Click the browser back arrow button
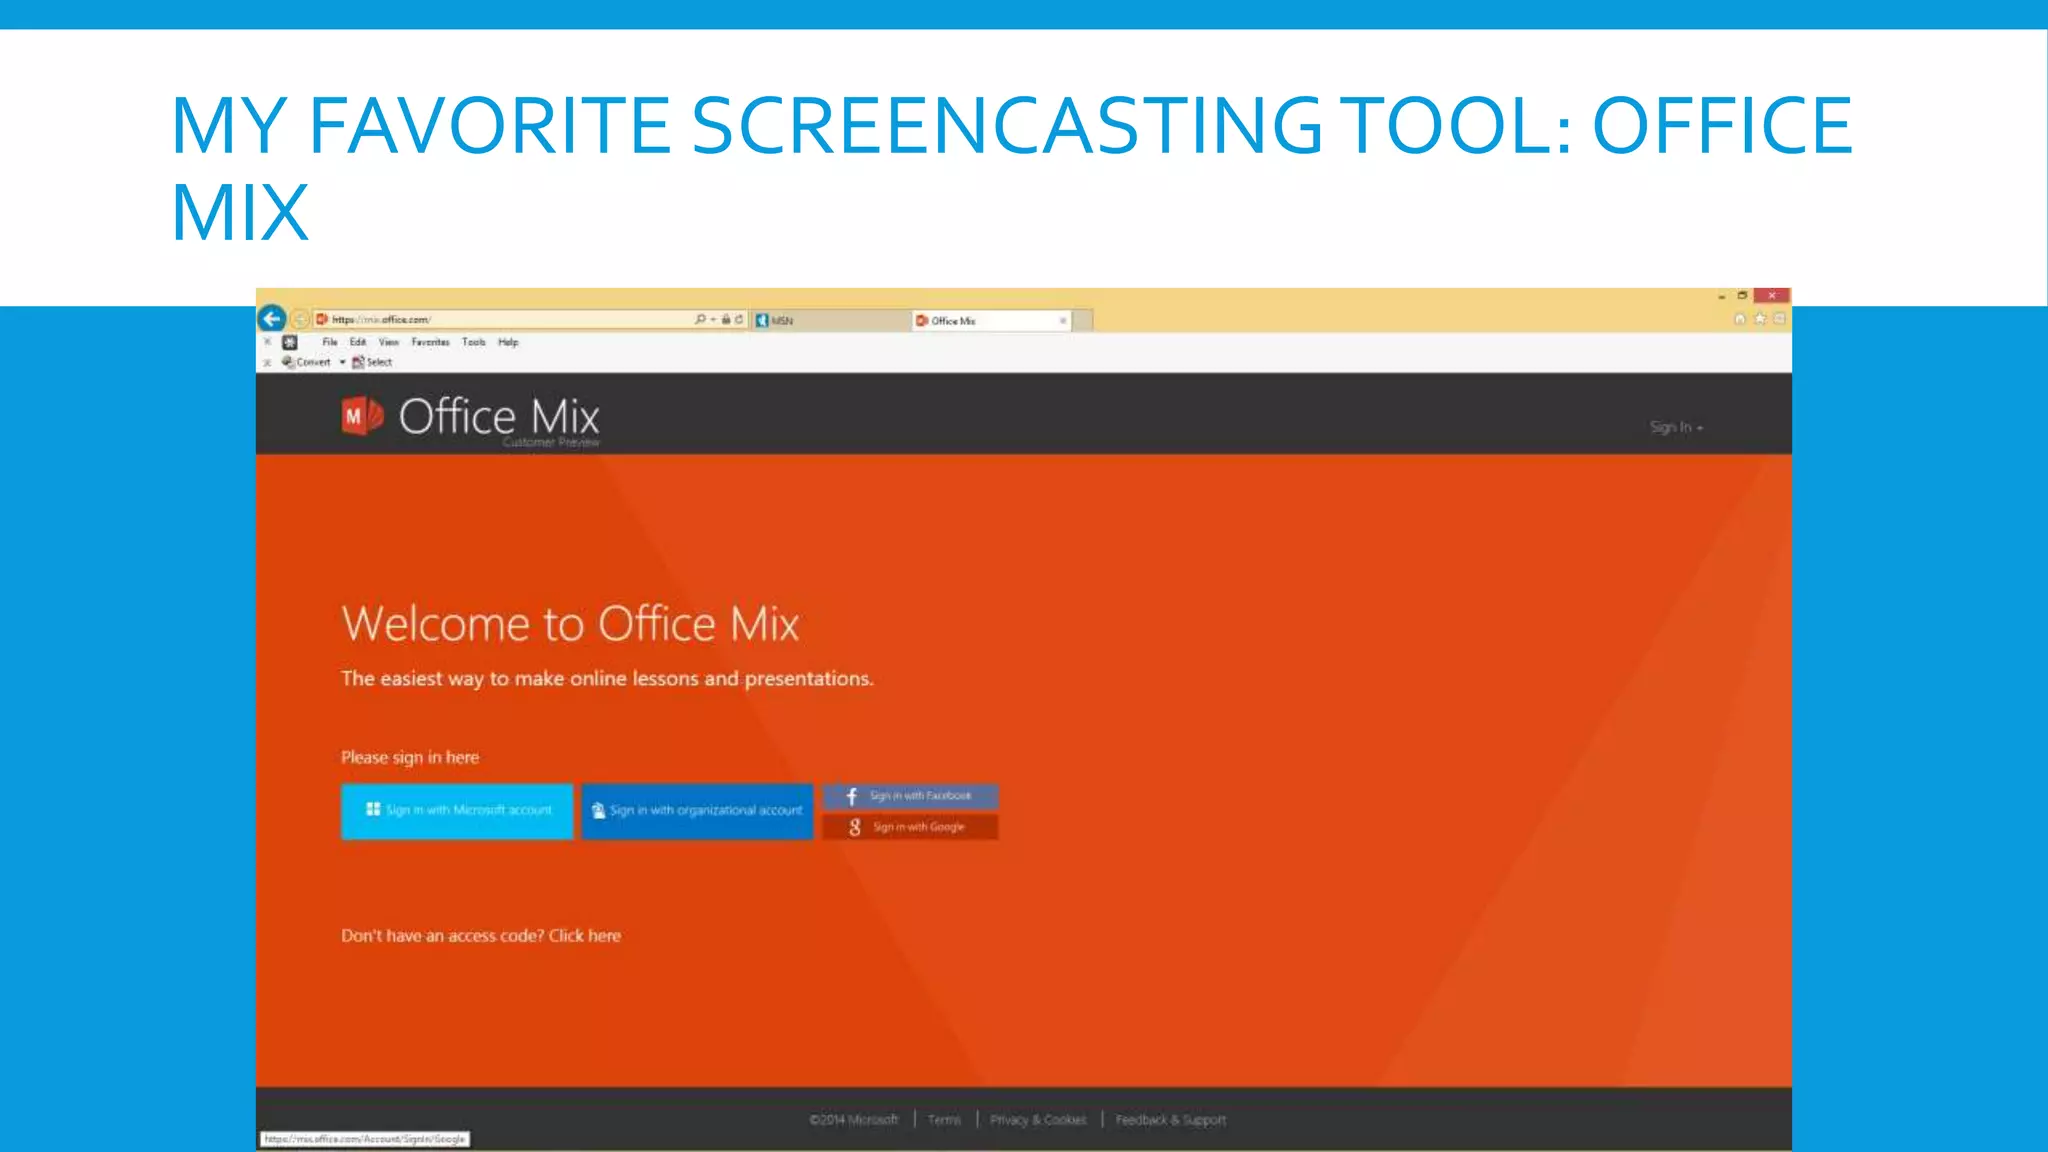 pos(272,319)
